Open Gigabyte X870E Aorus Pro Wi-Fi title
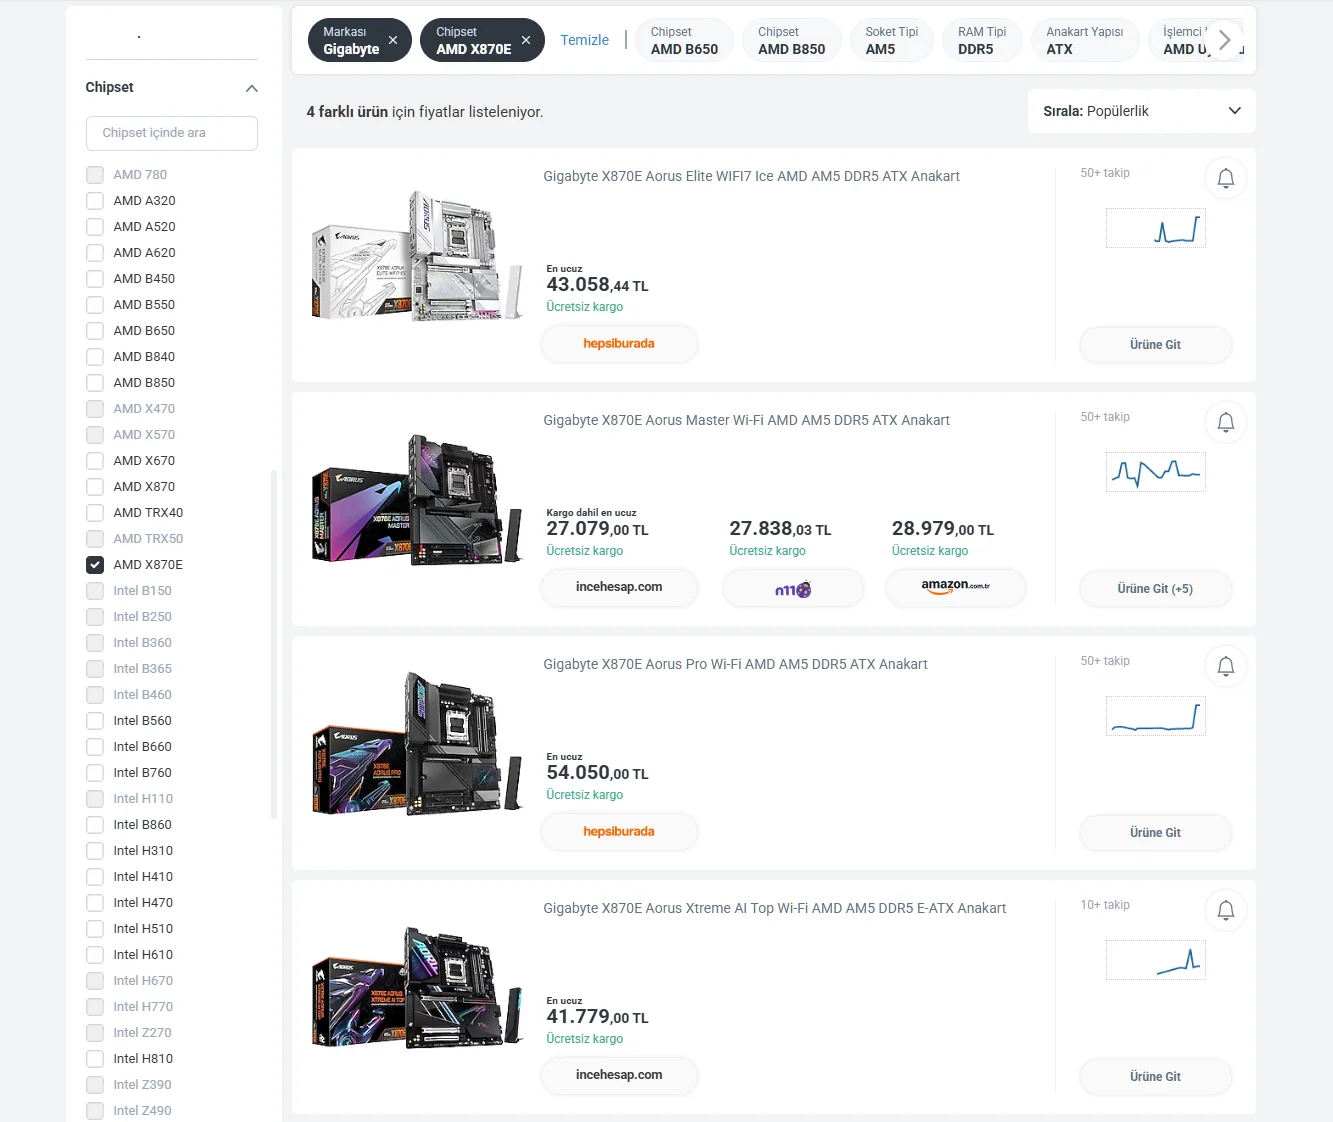The image size is (1333, 1122). (x=735, y=664)
